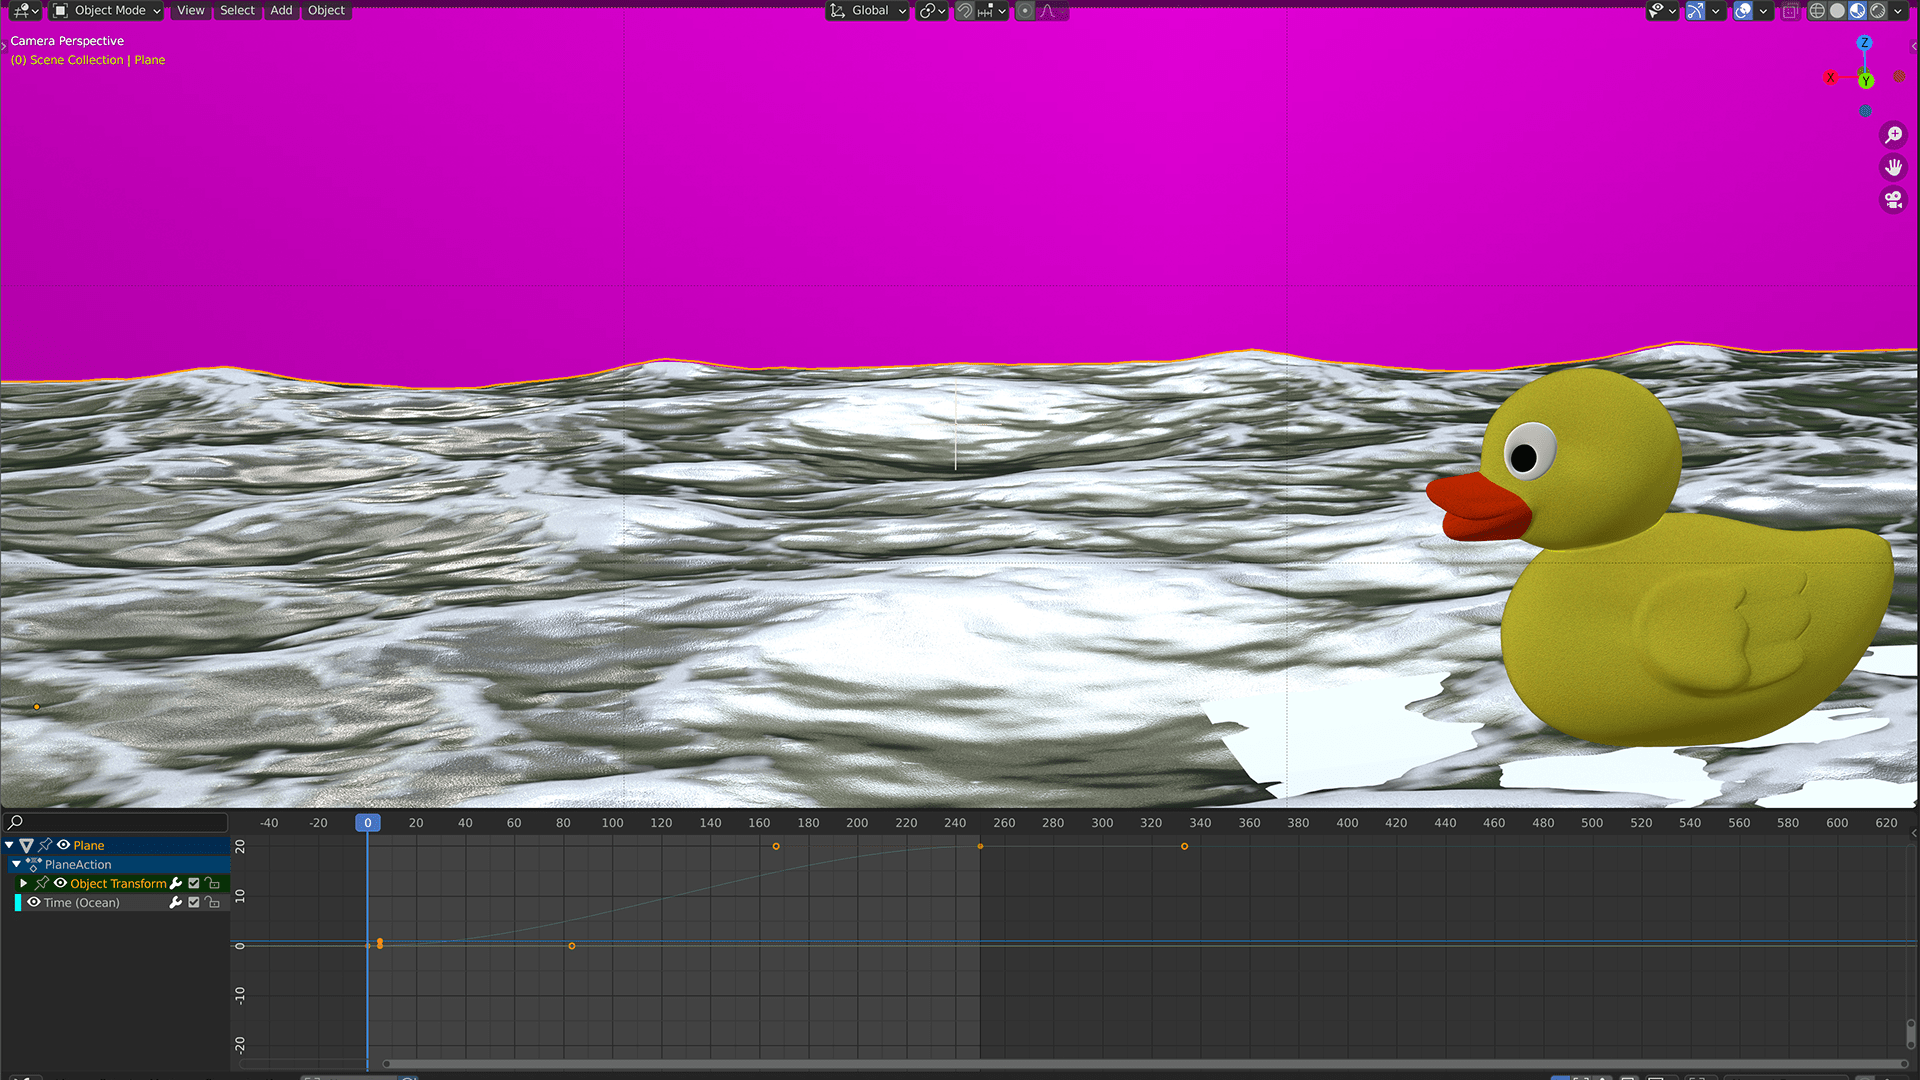Open the Object Mode dropdown
Screen dimensions: 1920x1080
point(107,10)
